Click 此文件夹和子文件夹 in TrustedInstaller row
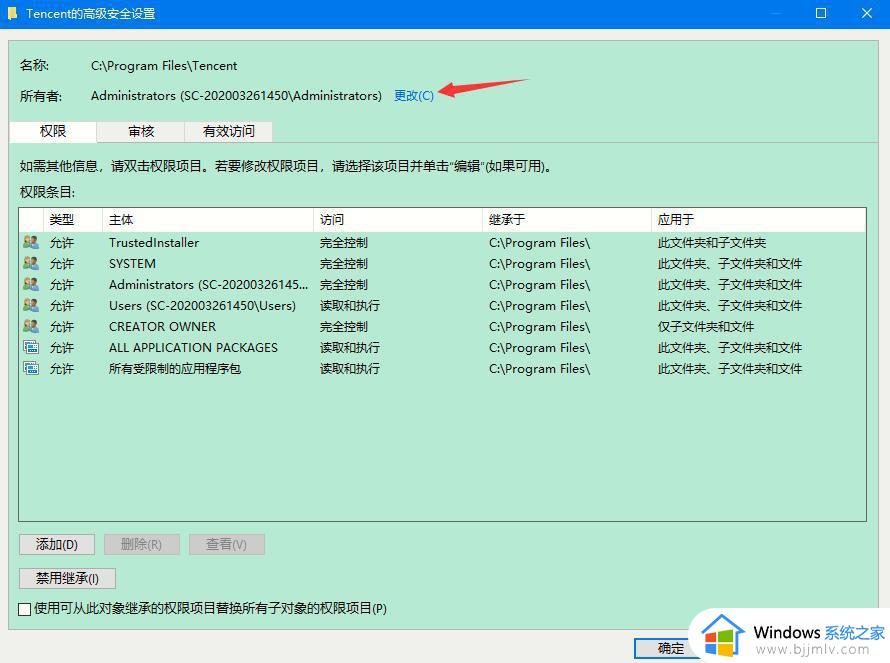 coord(712,243)
